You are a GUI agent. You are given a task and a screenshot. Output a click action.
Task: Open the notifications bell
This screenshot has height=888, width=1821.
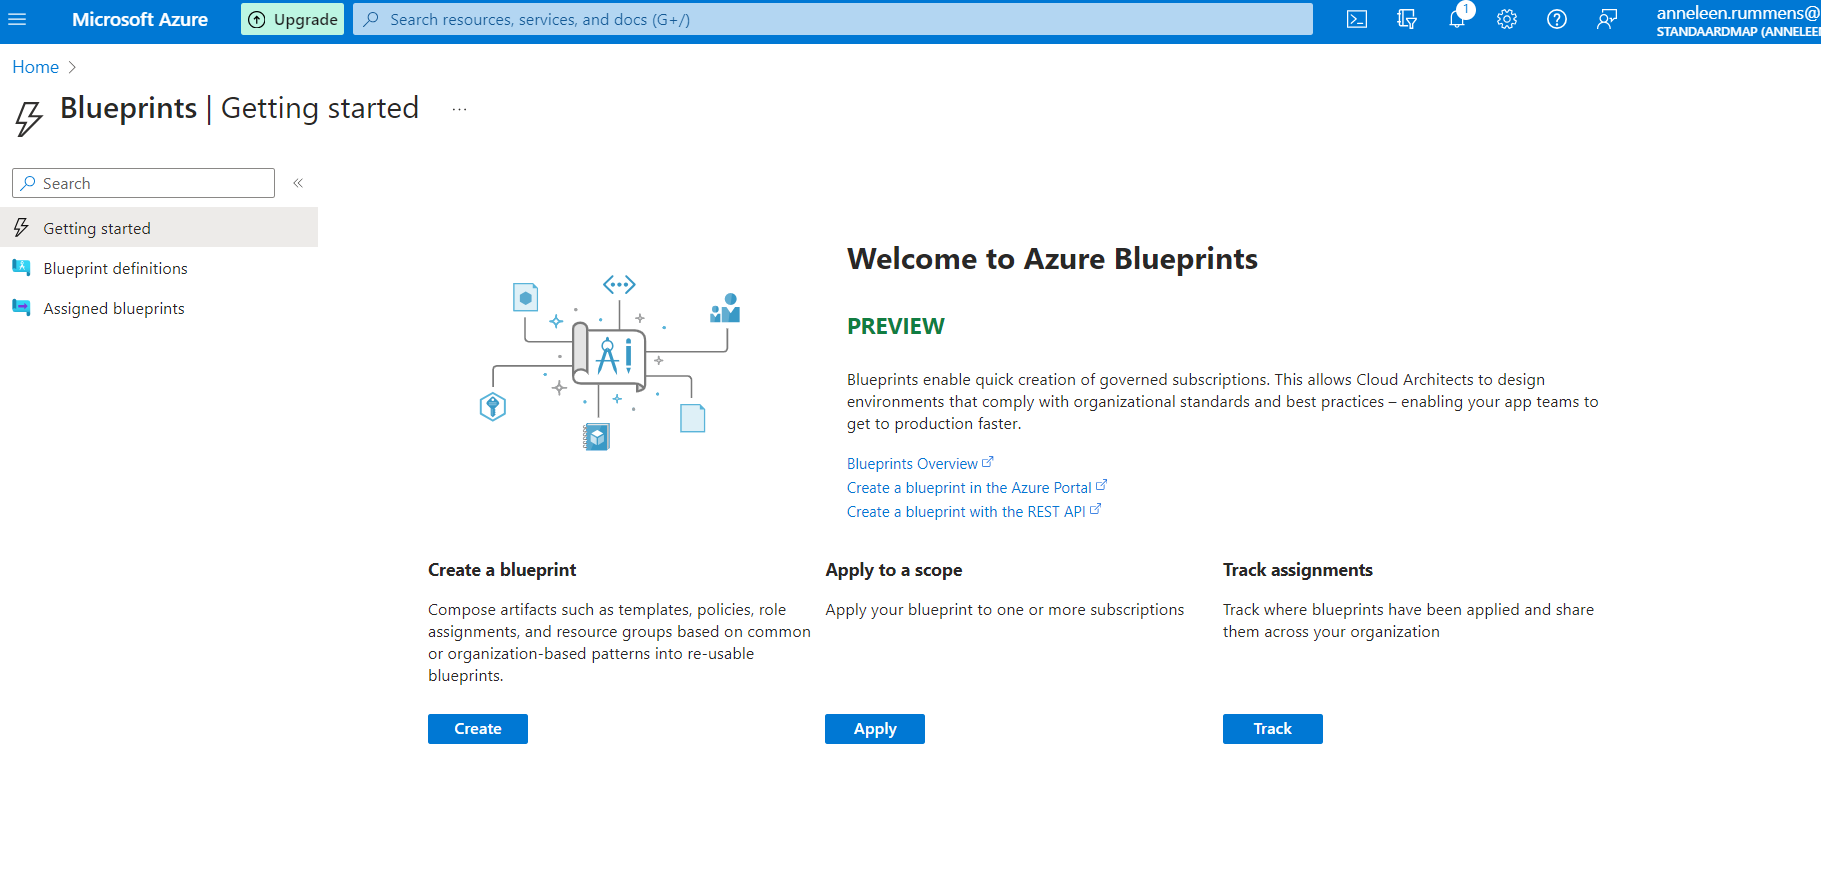pyautogui.click(x=1457, y=19)
